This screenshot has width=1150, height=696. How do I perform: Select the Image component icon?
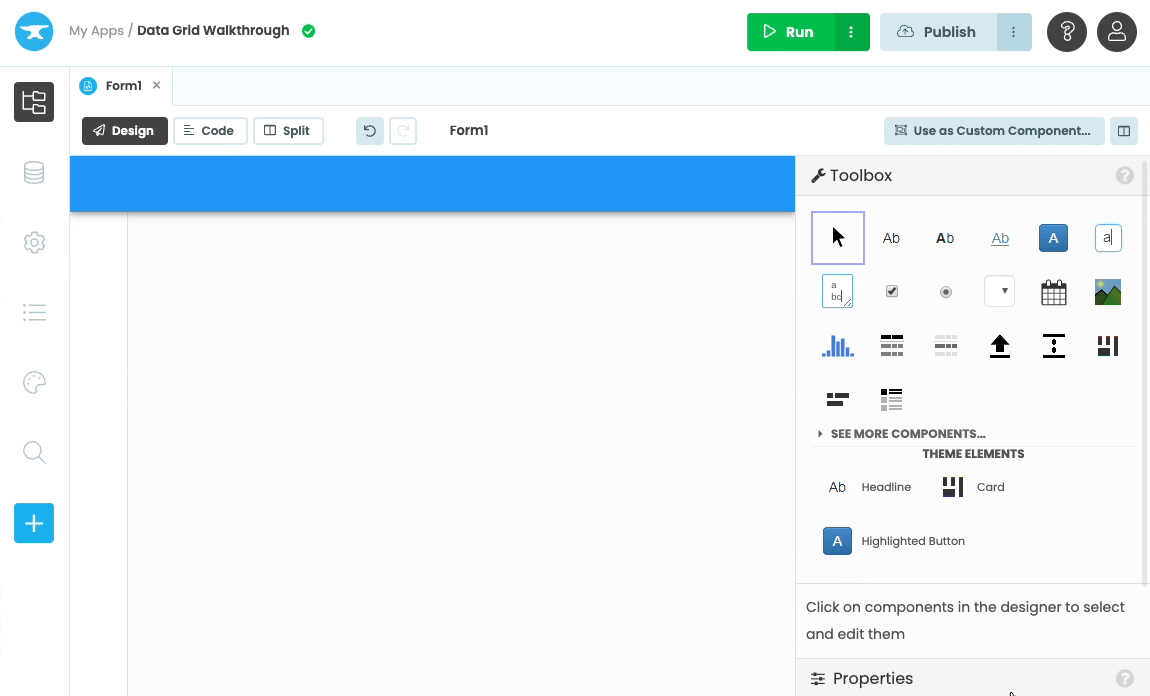click(x=1107, y=292)
